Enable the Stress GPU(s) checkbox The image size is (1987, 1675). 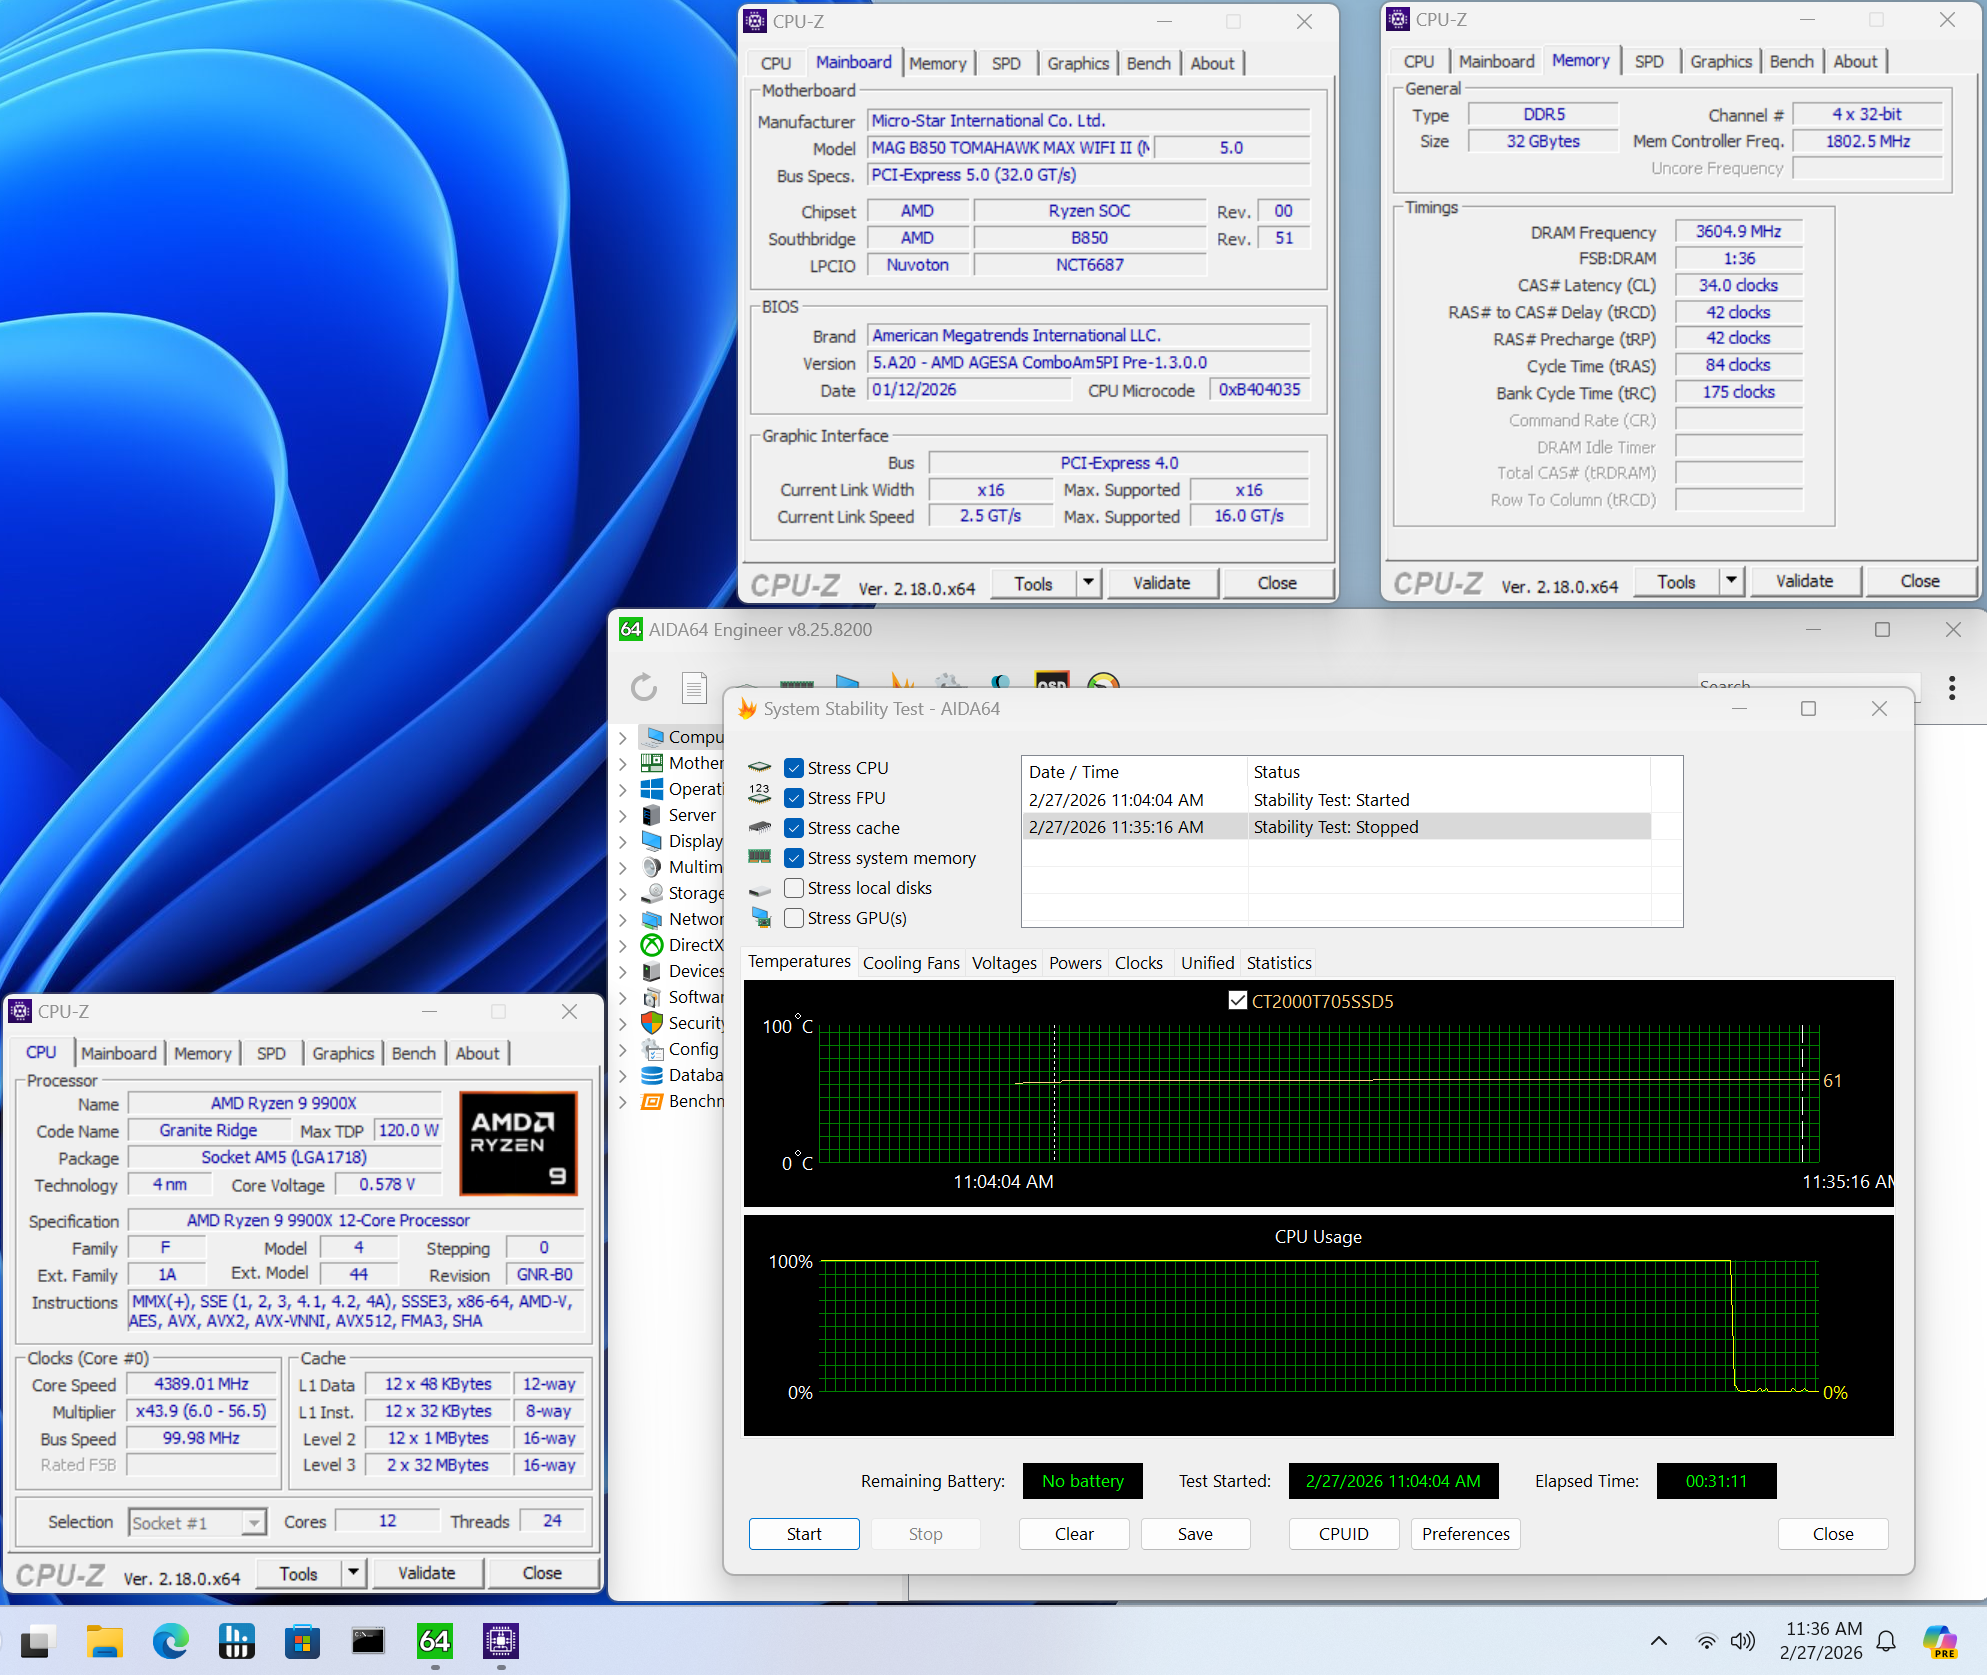click(794, 917)
